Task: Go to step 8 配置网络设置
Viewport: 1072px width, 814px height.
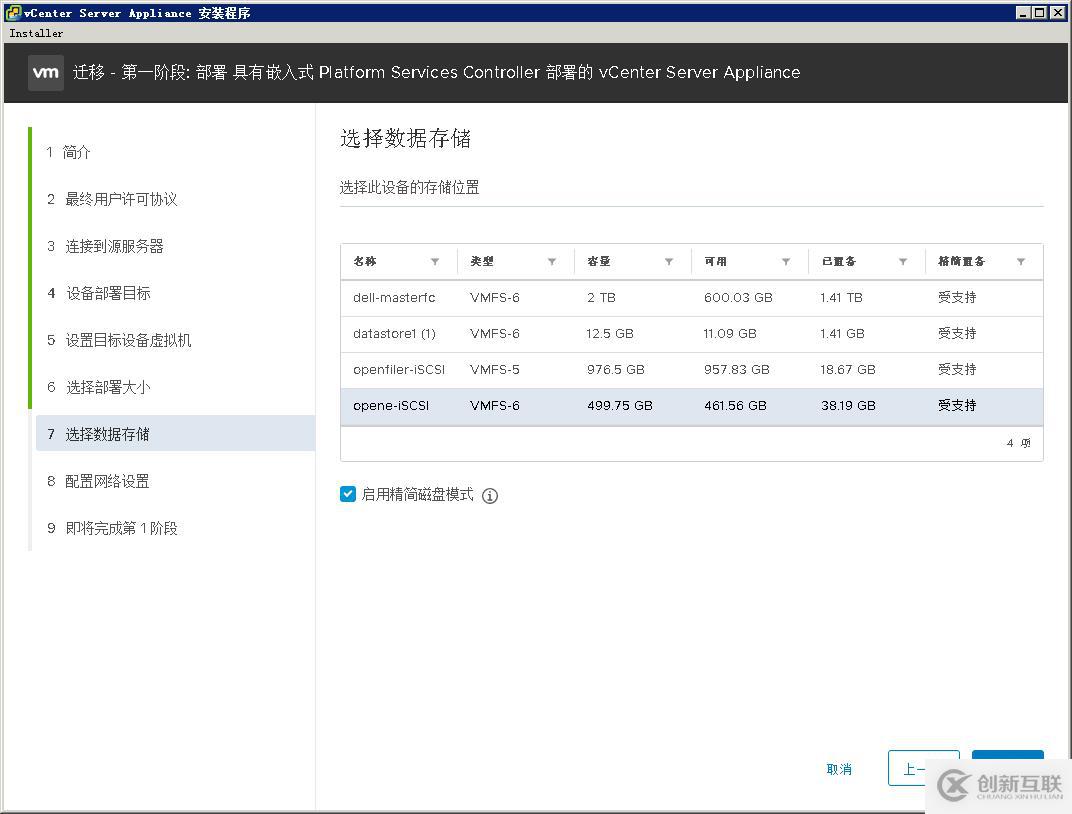Action: (x=98, y=481)
